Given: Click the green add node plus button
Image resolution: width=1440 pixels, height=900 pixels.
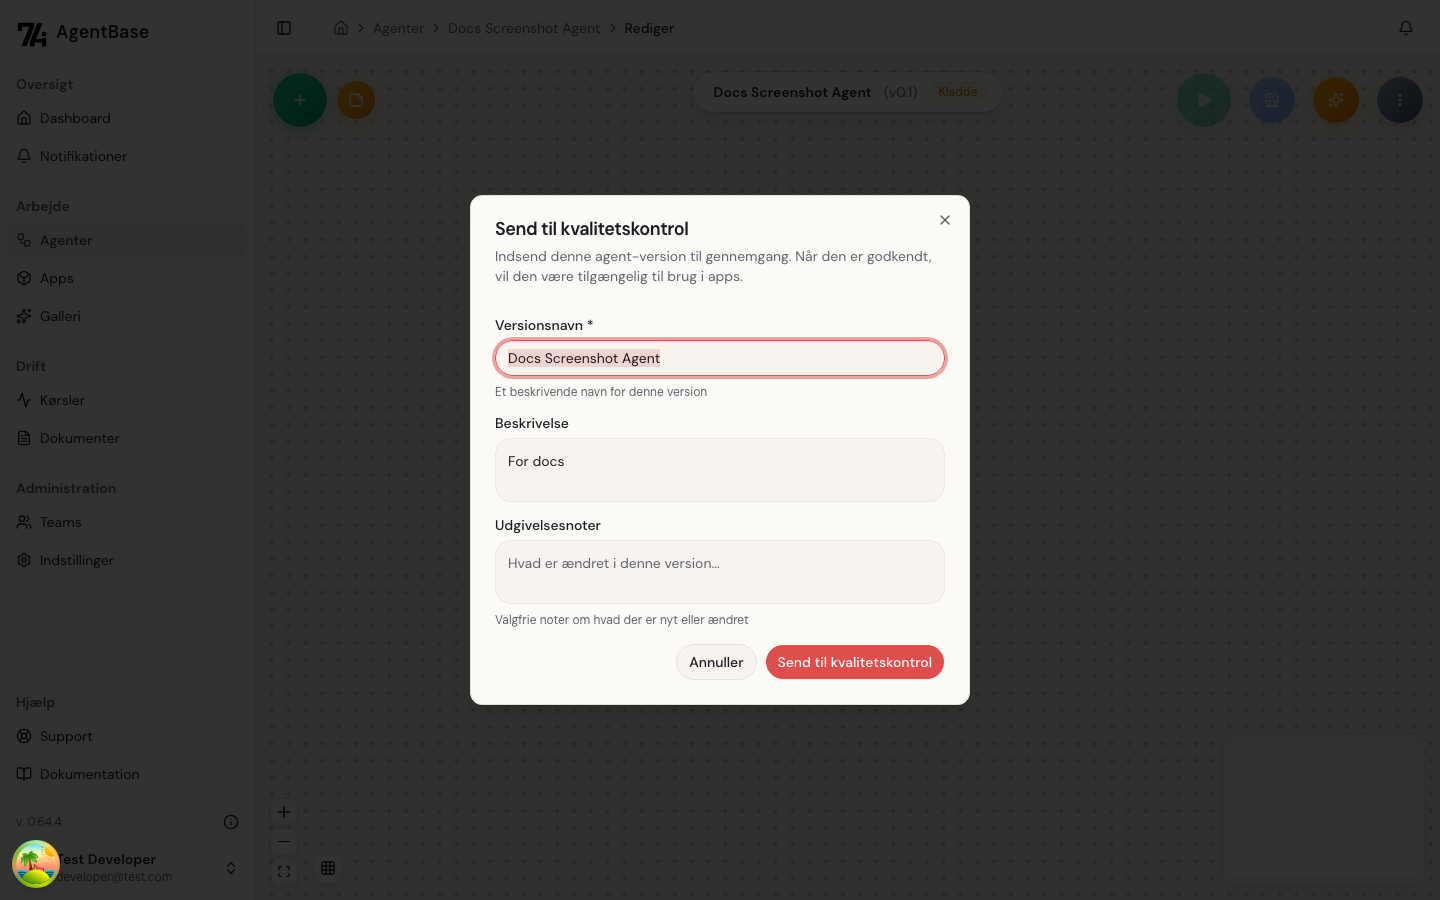Looking at the screenshot, I should point(300,100).
